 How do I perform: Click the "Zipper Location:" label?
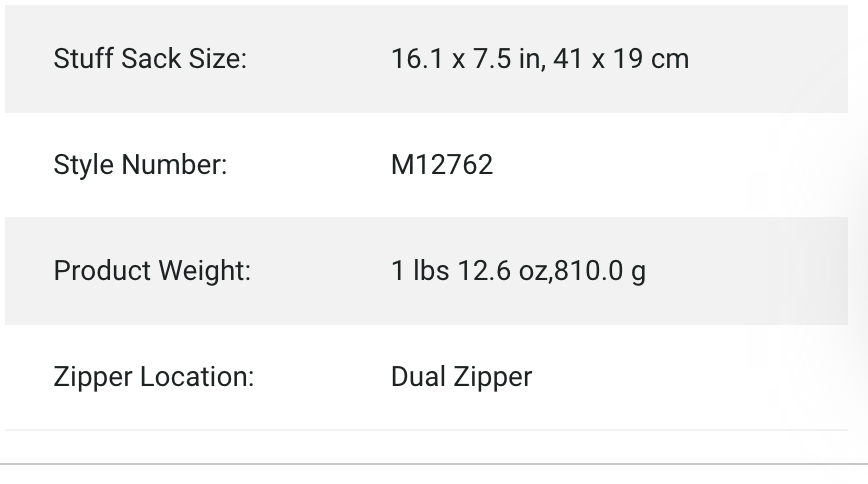click(x=154, y=377)
